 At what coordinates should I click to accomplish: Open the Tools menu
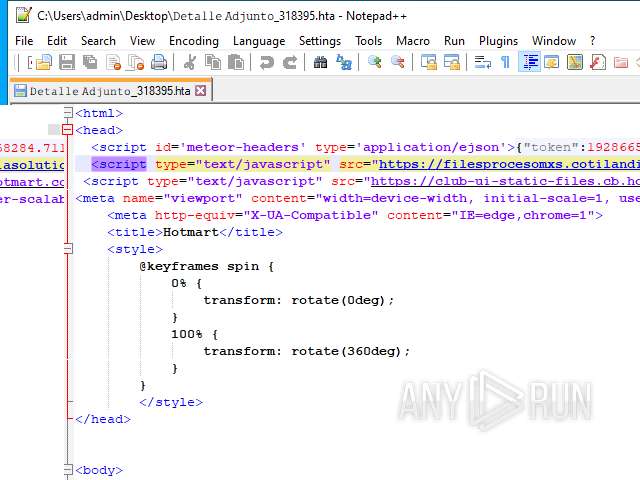pos(368,41)
